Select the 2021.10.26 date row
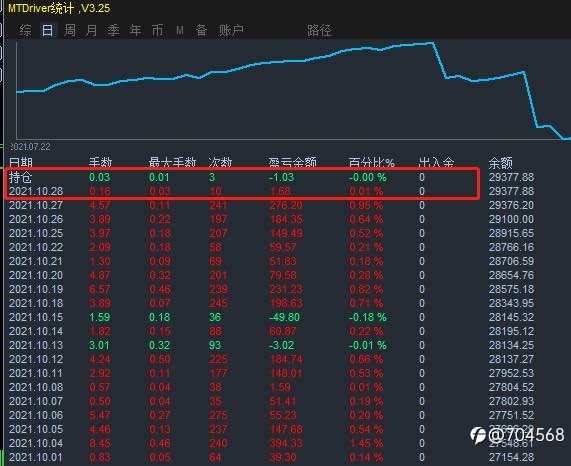The image size is (571, 466). pyautogui.click(x=36, y=219)
